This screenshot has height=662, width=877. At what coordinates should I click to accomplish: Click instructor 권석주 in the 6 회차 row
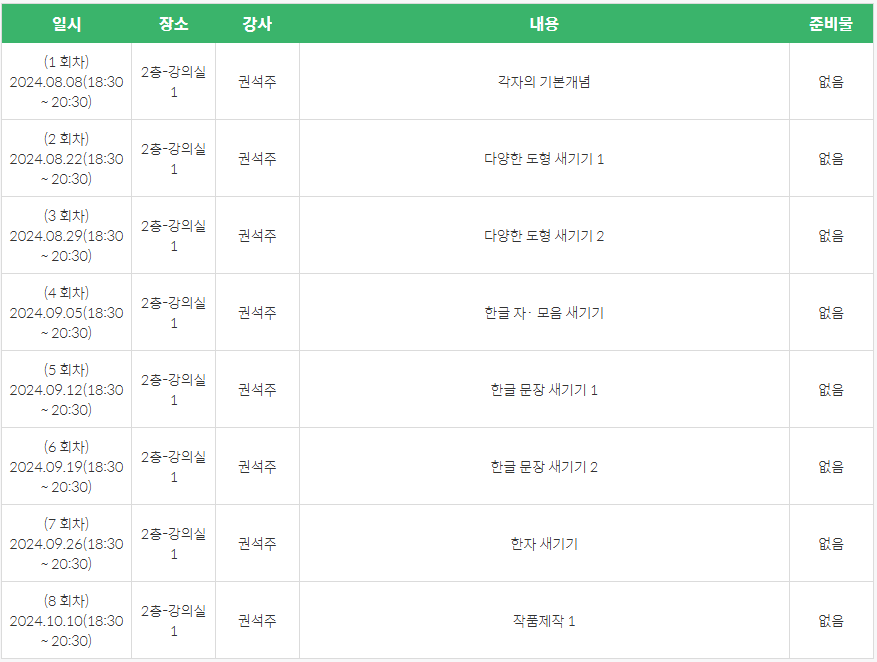(257, 467)
